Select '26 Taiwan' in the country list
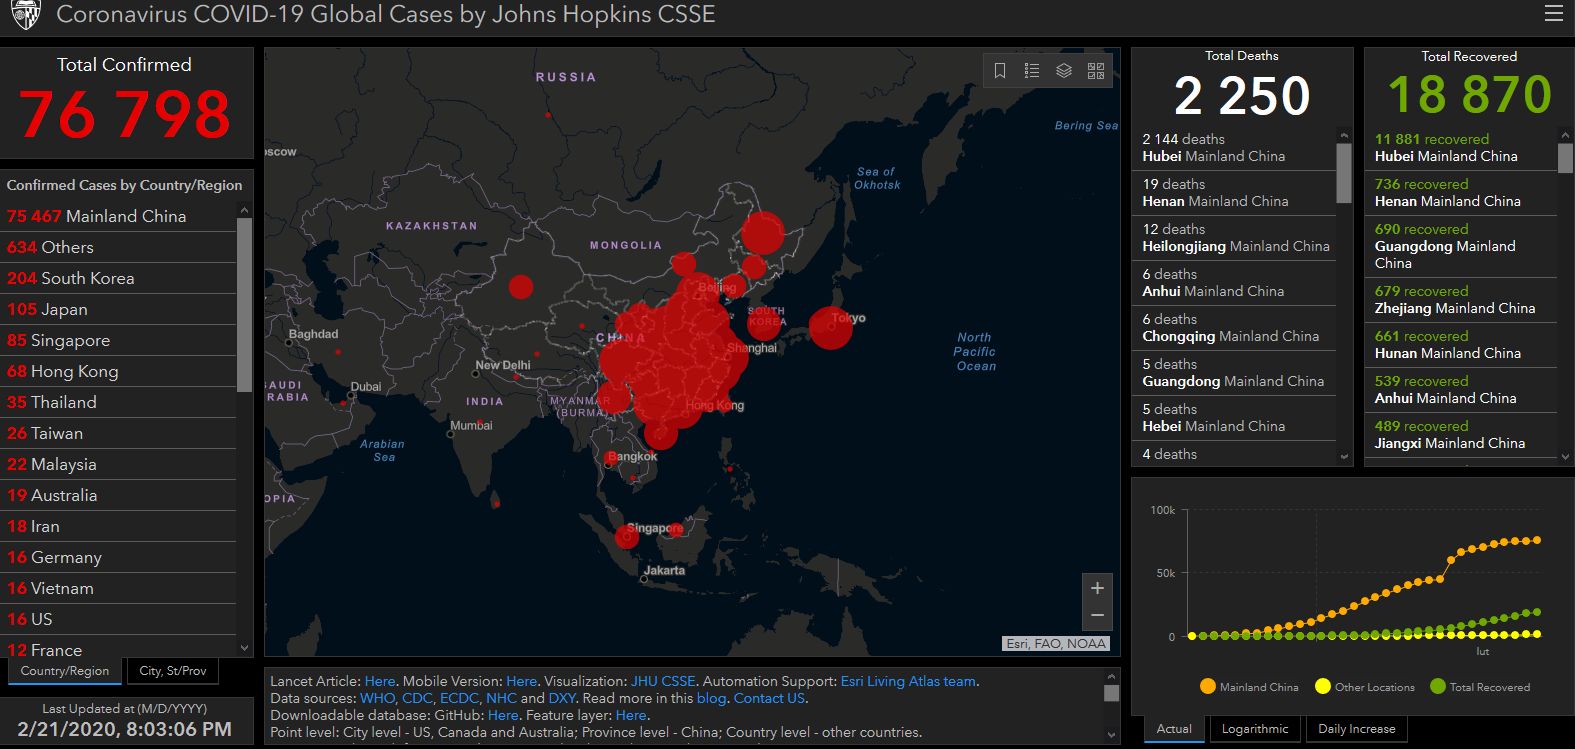 [x=120, y=433]
